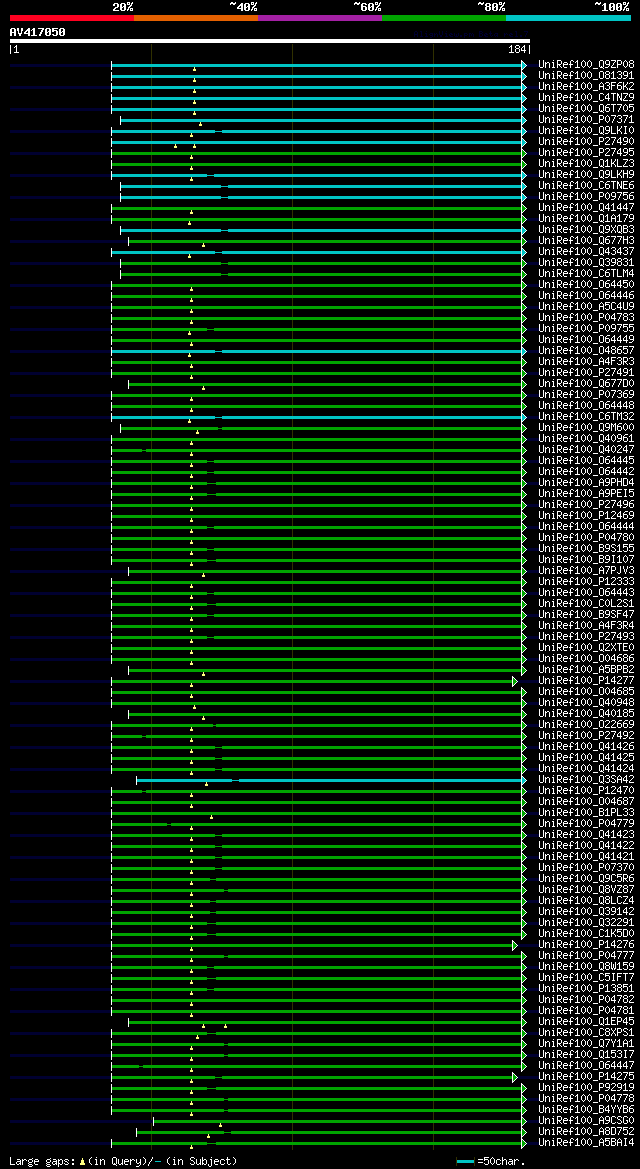The width and height of the screenshot is (640, 1169).
Task: Select the UniRef100_Q3SA42 label
Action: (x=586, y=780)
